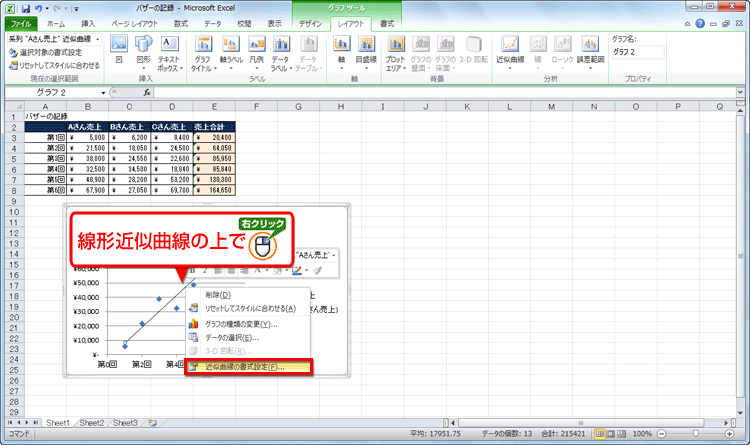Switch to the Sheet2 tab
This screenshot has width=750, height=445.
[x=91, y=423]
